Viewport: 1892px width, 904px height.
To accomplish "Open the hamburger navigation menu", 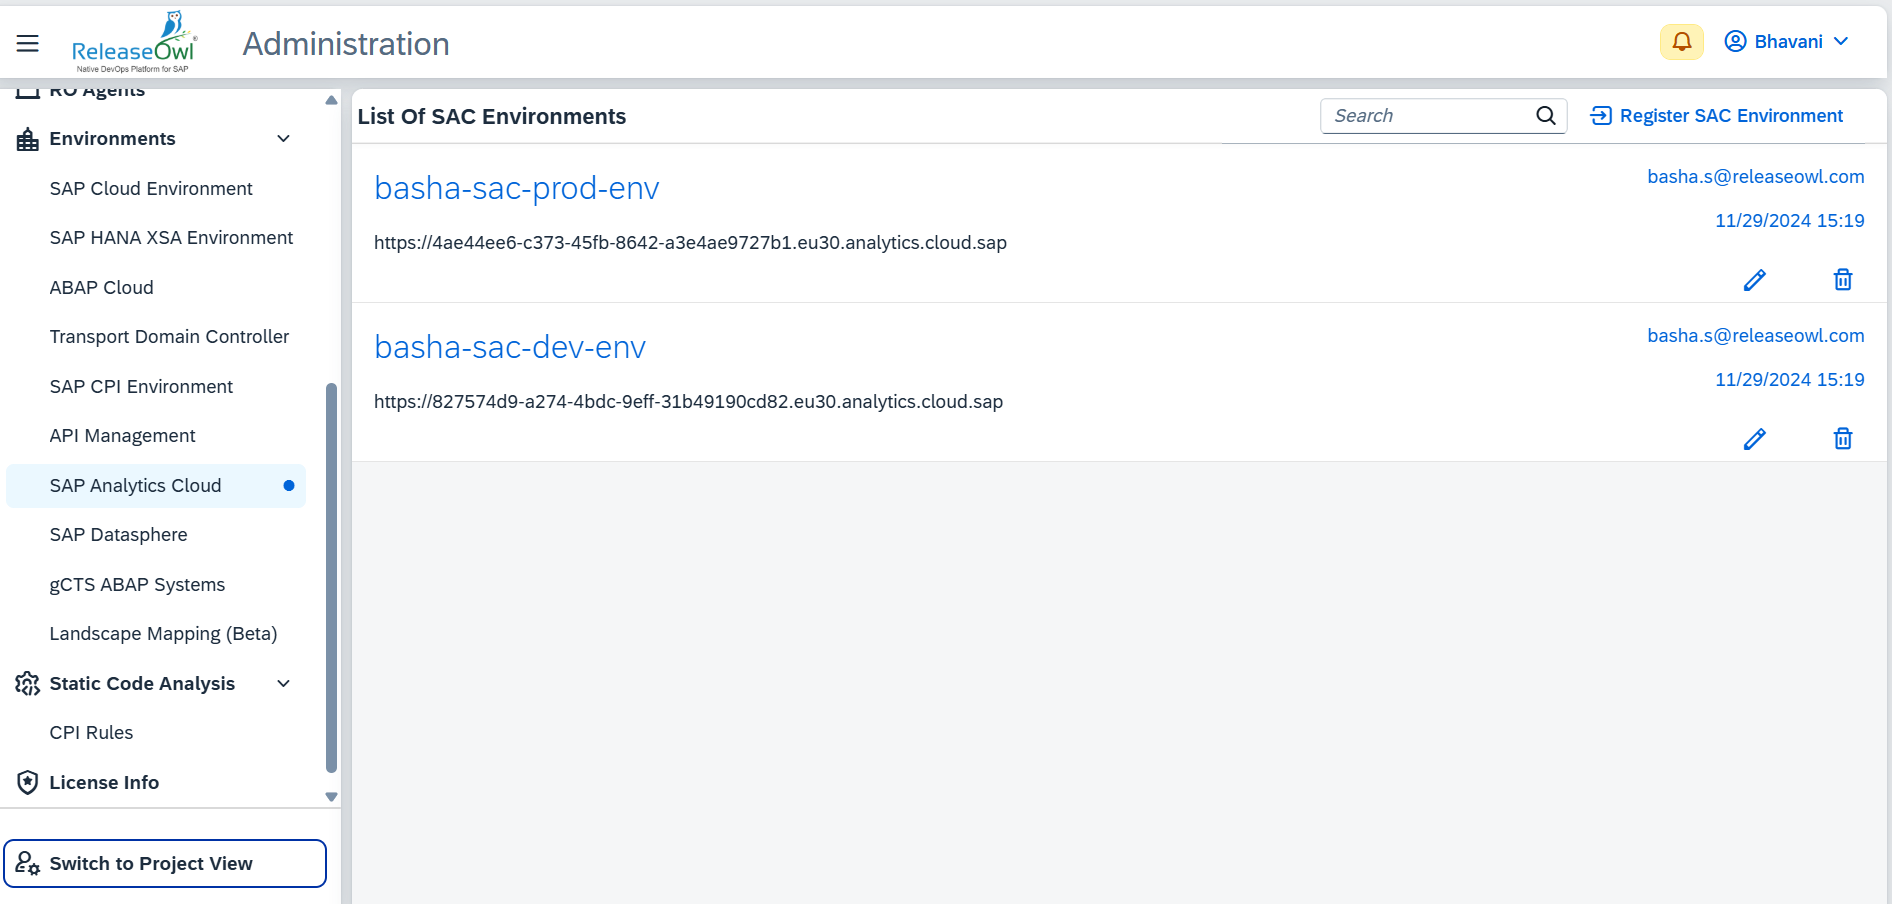I will click(28, 43).
